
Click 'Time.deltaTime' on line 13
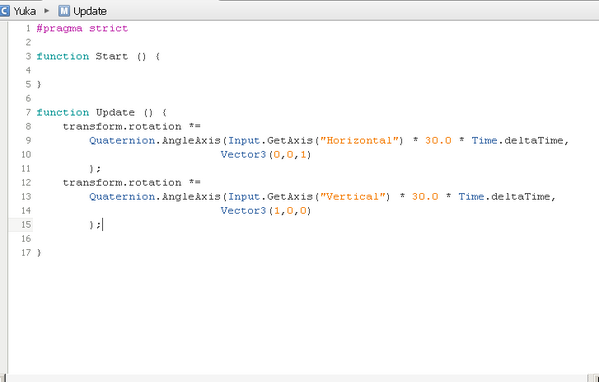(x=504, y=197)
